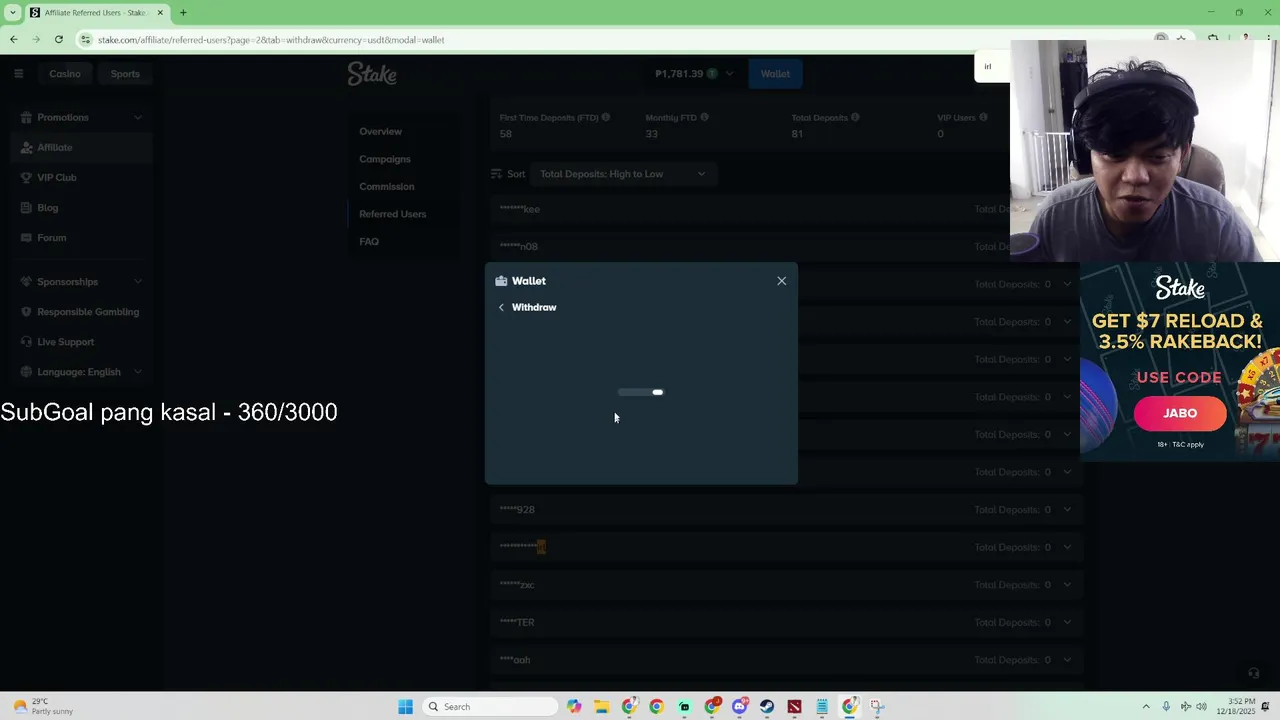Screen dimensions: 1280x720
Task: Click the Language globe icon
Action: tap(27, 371)
